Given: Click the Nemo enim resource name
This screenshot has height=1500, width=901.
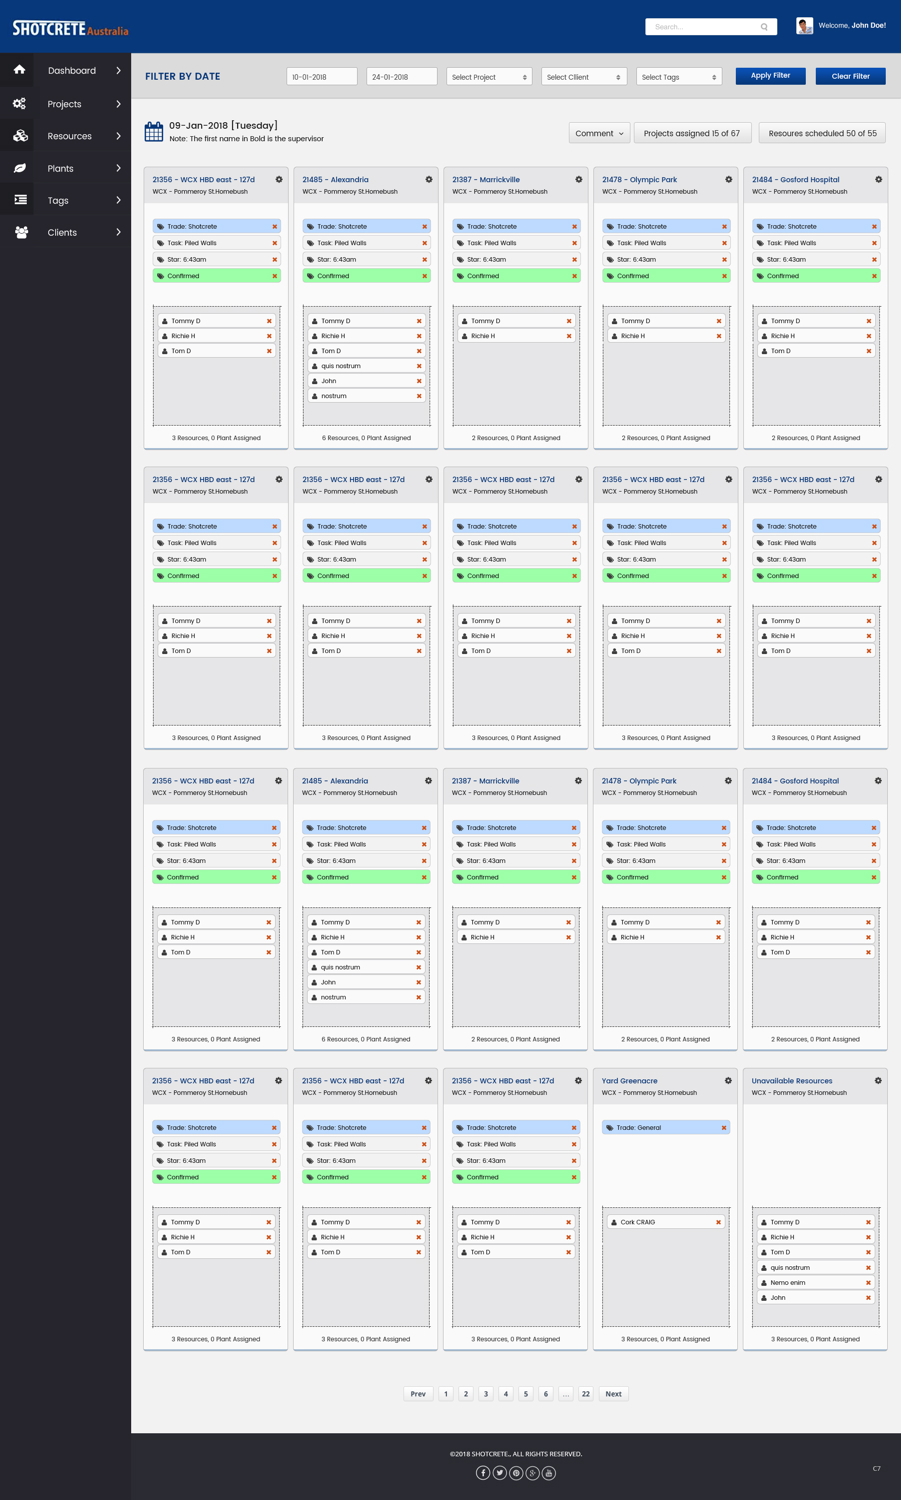Looking at the screenshot, I should tap(788, 1282).
